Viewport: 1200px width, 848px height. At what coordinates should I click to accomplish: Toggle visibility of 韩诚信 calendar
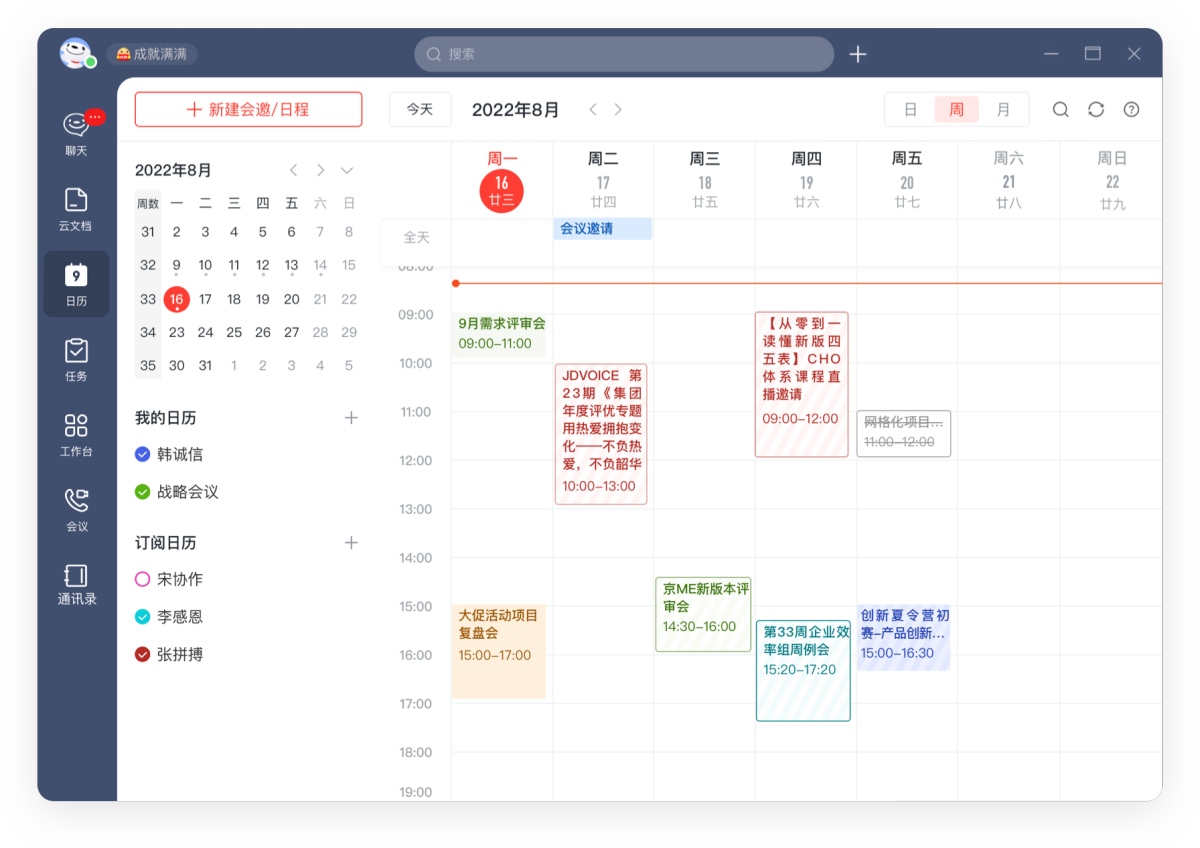pos(141,454)
